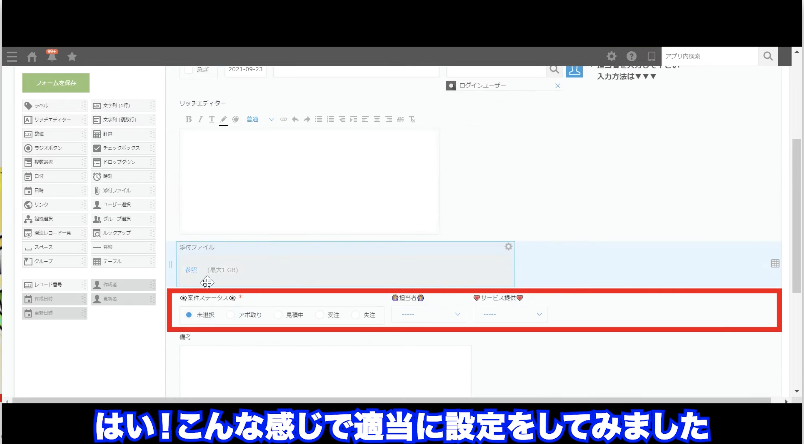Open the hamburger menu icon

[x=11, y=56]
